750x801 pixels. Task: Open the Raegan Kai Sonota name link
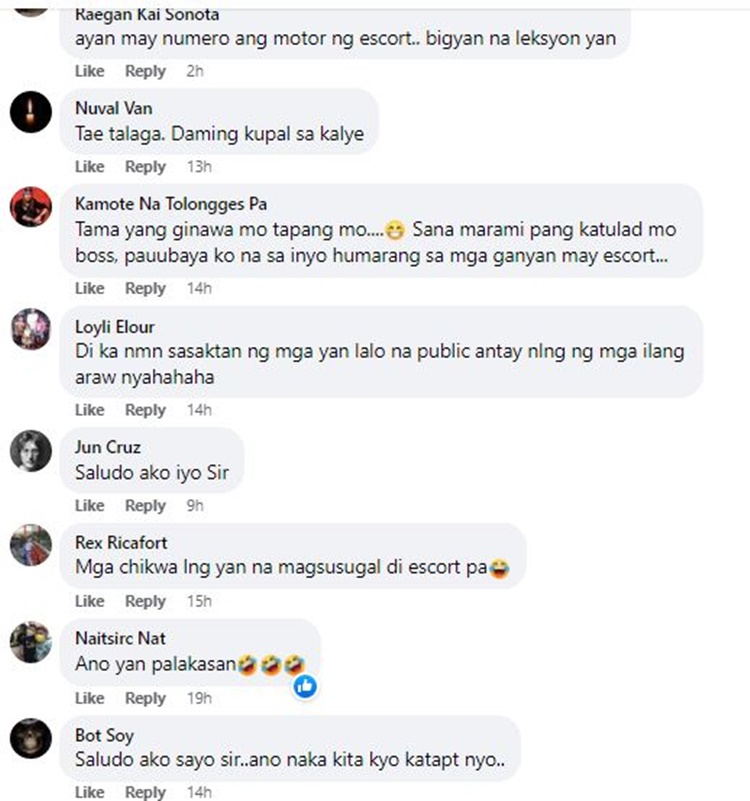pyautogui.click(x=147, y=14)
